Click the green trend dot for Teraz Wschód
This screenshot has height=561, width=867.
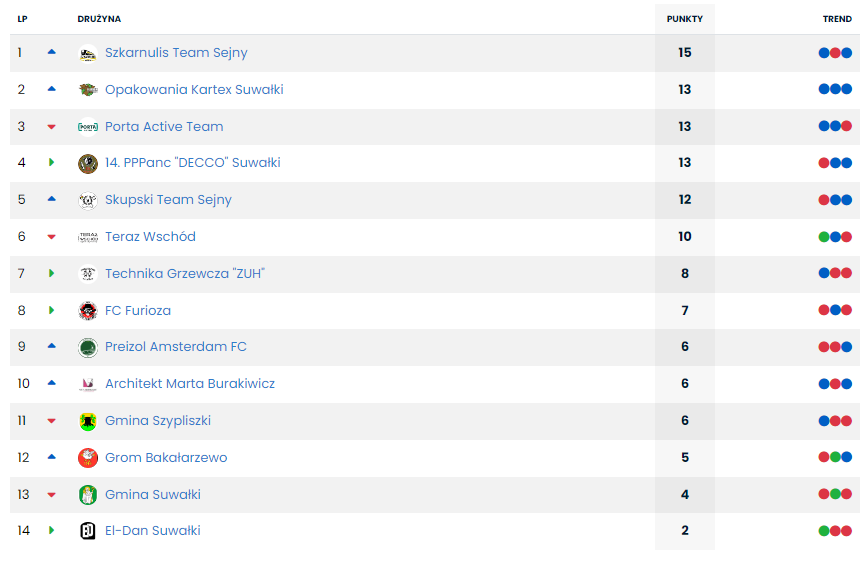point(824,237)
